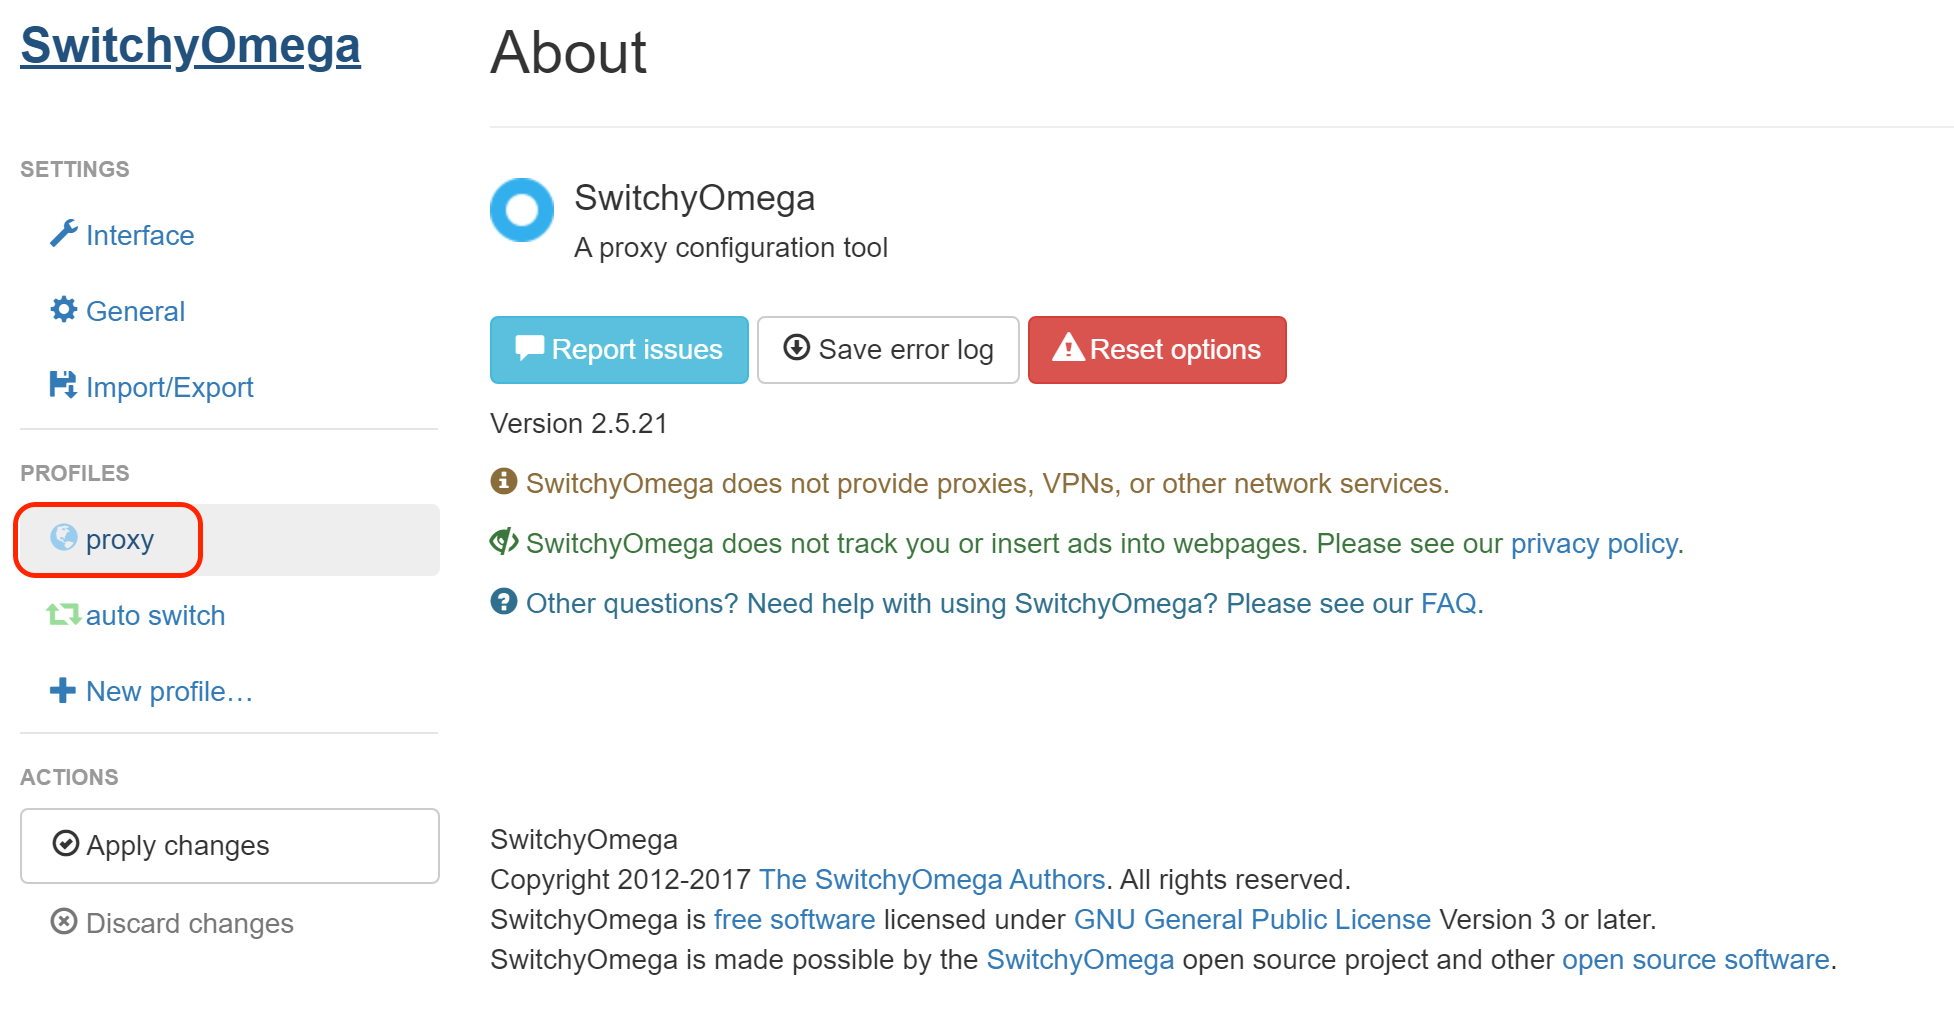
Task: Select the auto switch profile
Action: coord(155,615)
